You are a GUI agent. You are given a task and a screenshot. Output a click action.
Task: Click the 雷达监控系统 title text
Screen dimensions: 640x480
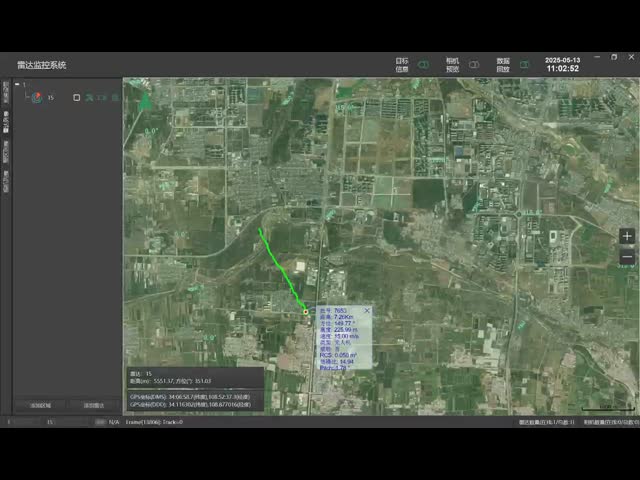coord(42,65)
